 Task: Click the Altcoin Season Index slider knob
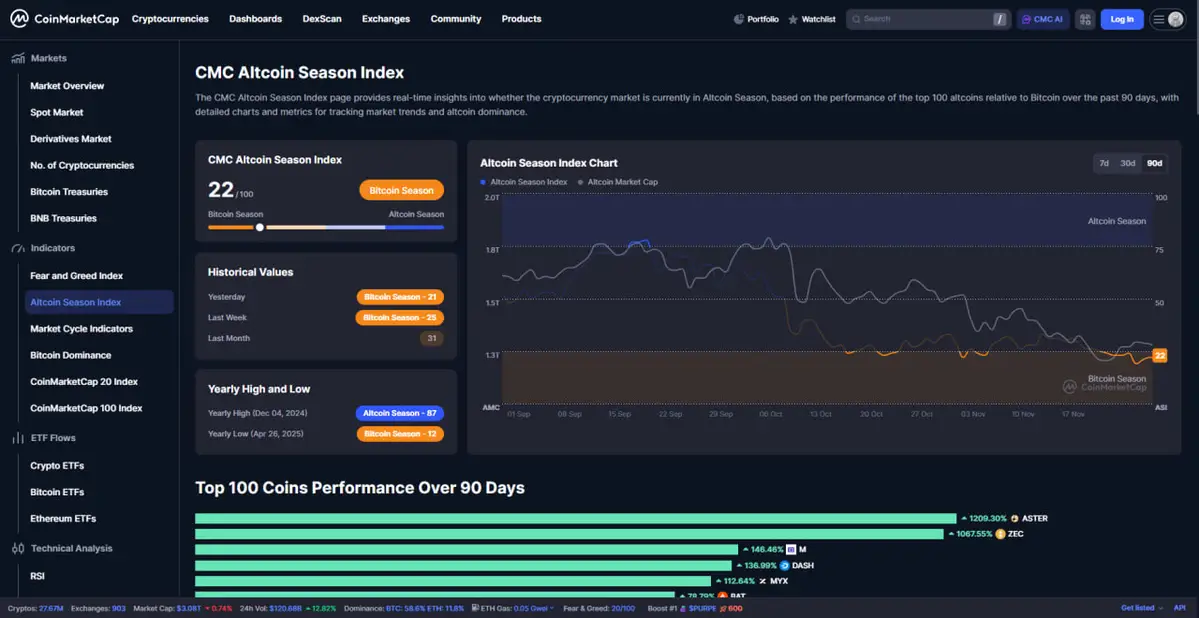click(x=260, y=227)
